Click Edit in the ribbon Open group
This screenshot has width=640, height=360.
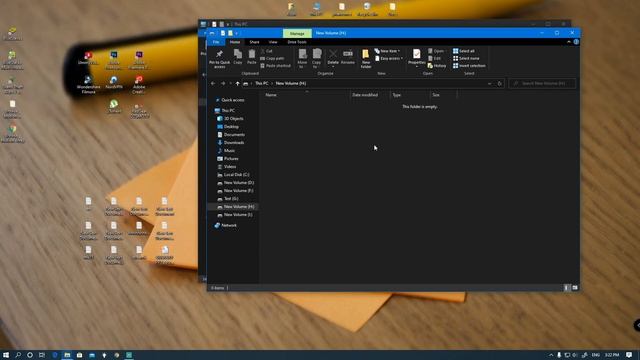[434, 58]
